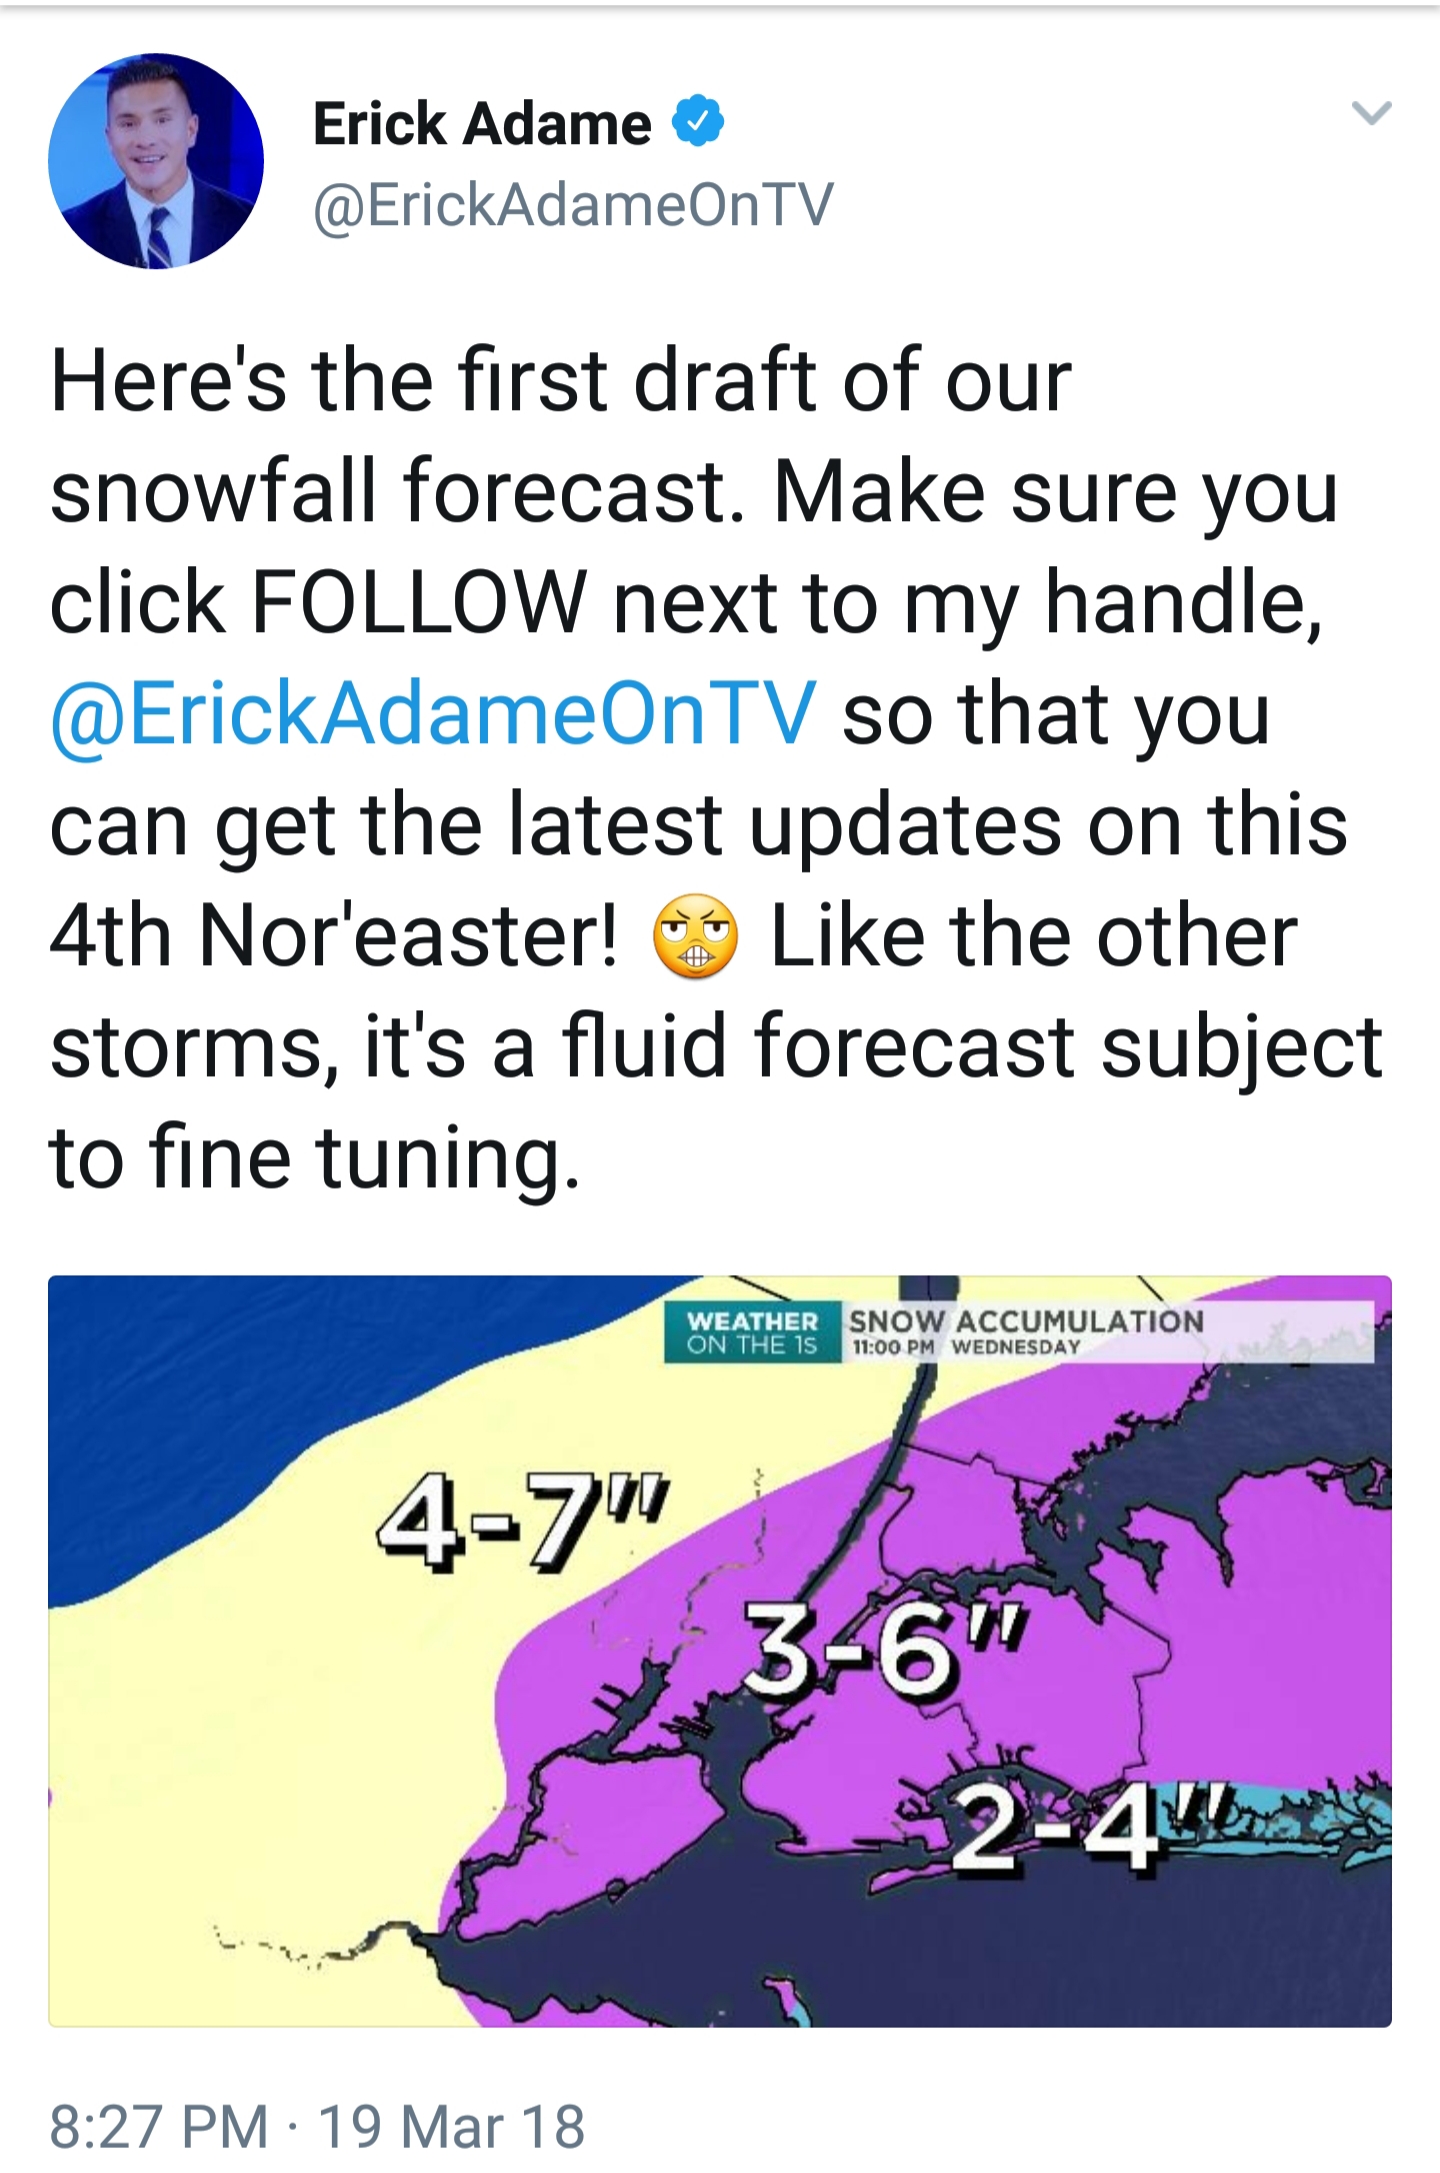Tap the 3-6" snowfall label
This screenshot has width=1440, height=2173.
[884, 1647]
